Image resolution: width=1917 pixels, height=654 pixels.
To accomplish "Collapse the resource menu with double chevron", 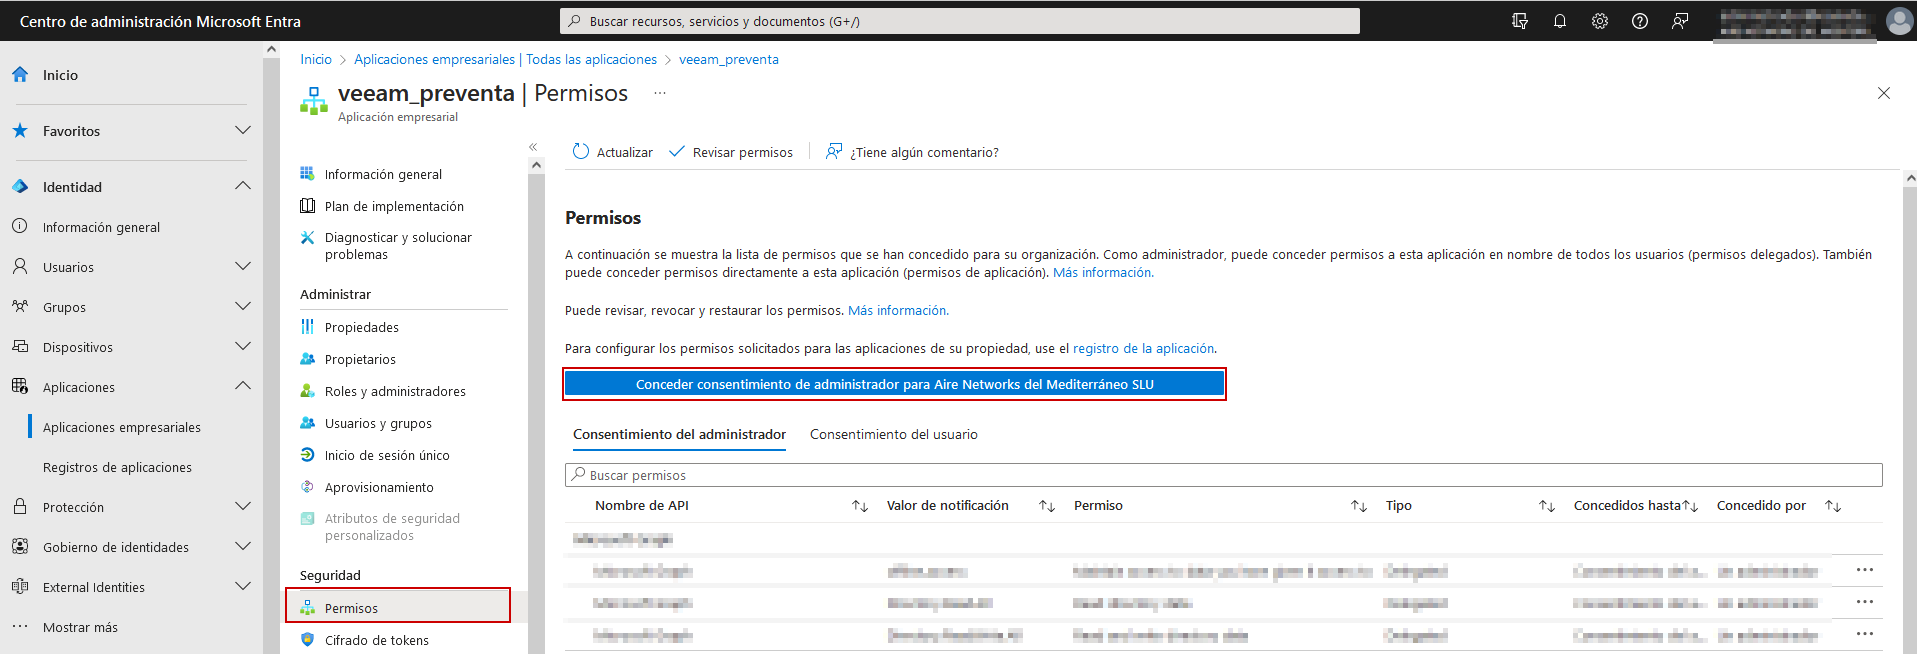I will coord(533,147).
